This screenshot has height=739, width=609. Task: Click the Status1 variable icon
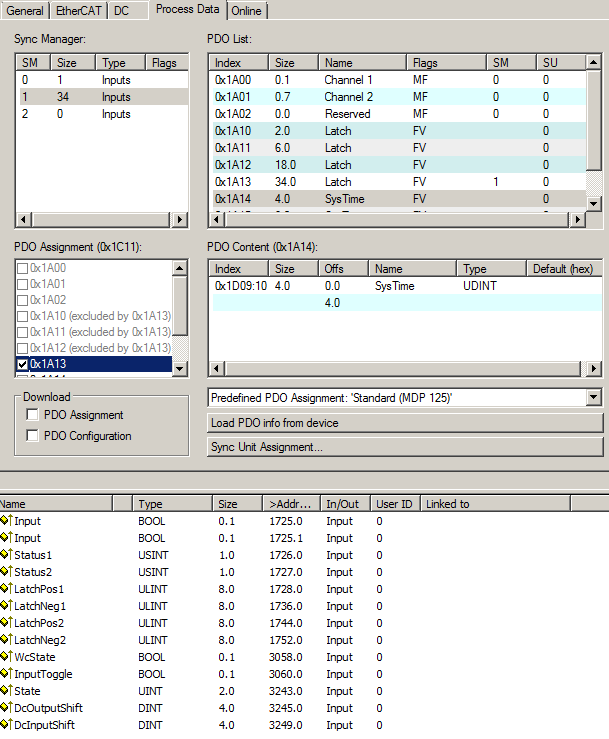pos(6,554)
